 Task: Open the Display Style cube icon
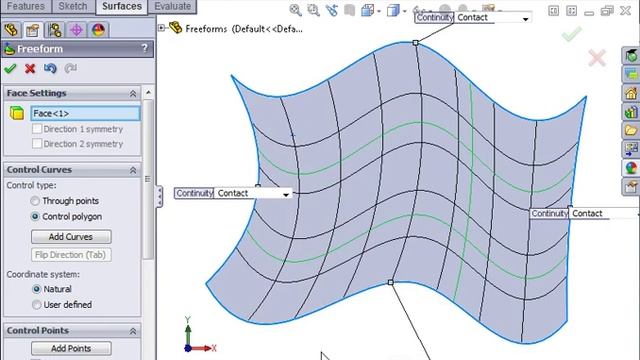(393, 10)
